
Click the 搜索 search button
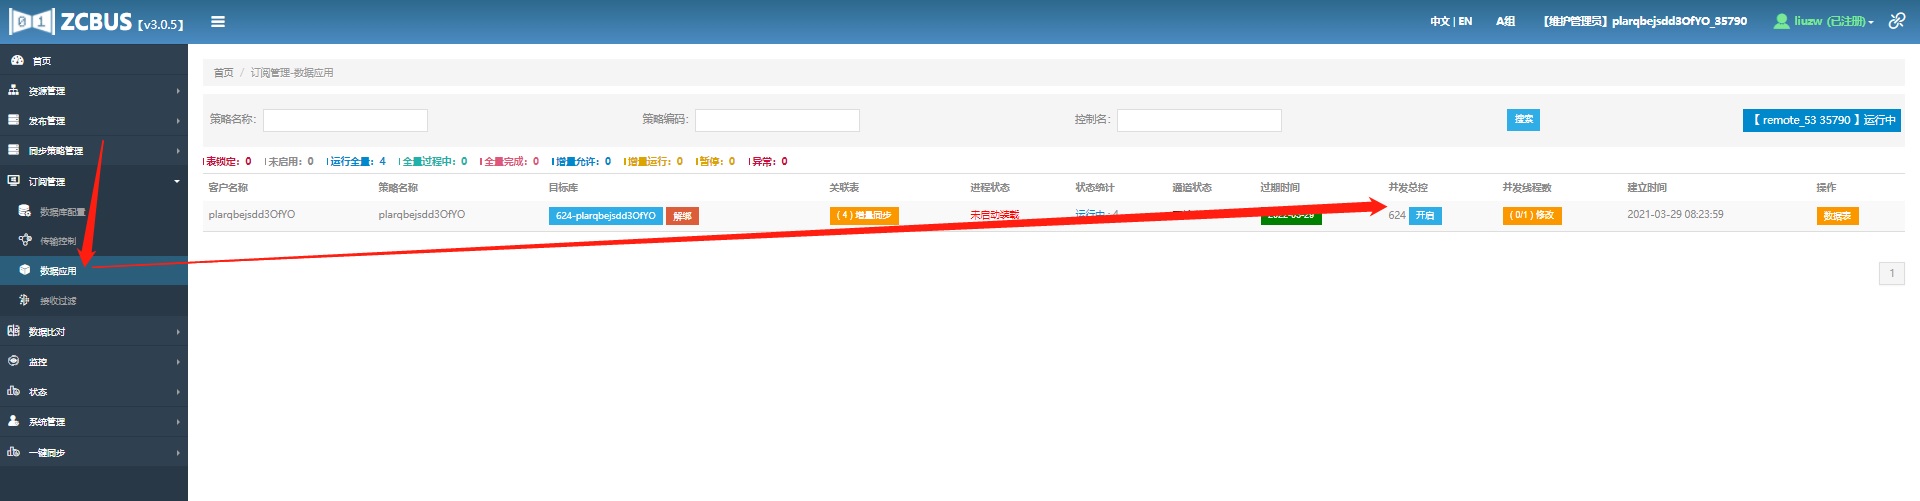[x=1523, y=120]
